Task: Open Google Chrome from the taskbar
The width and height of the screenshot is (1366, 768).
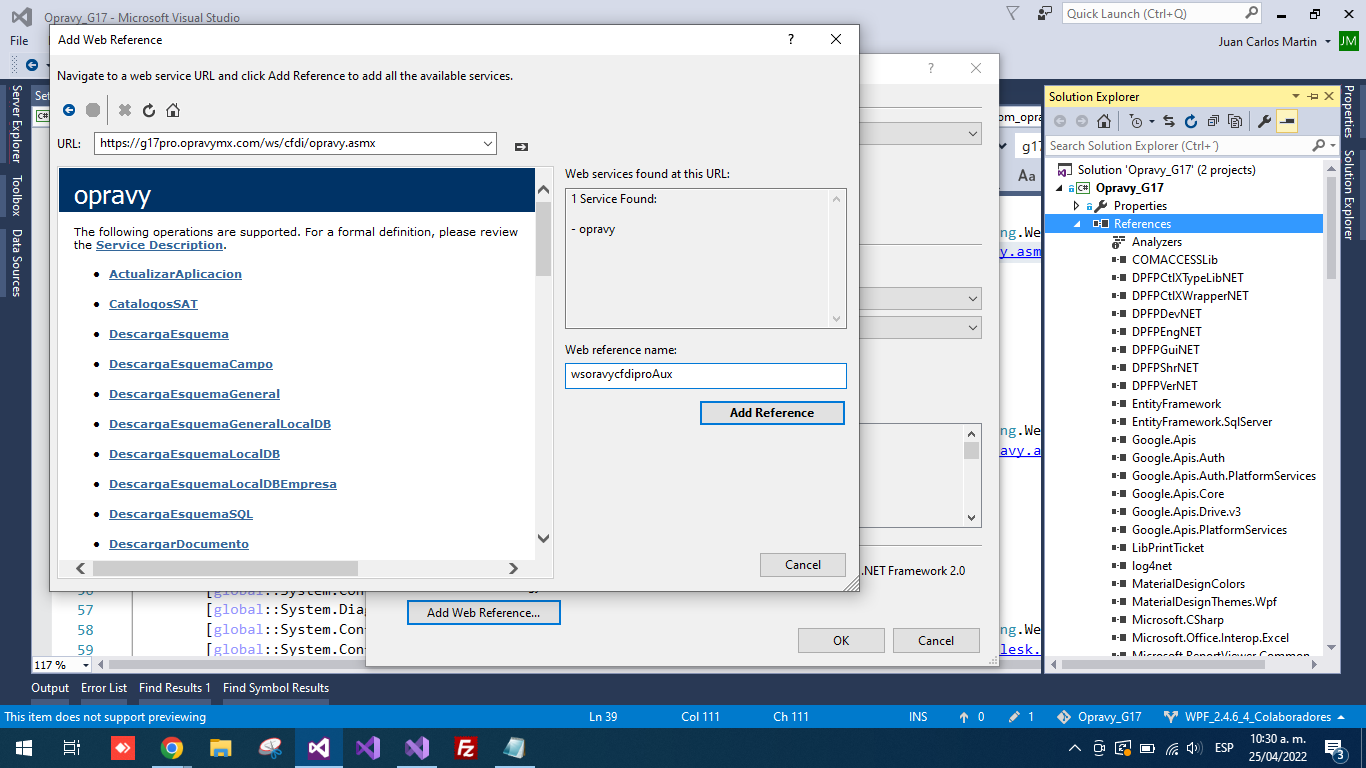Action: 172,747
